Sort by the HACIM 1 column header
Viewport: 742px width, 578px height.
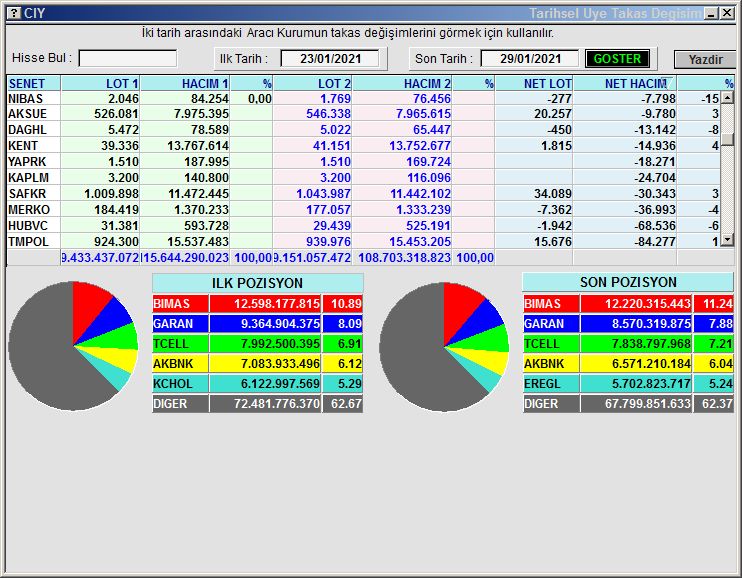(185, 84)
